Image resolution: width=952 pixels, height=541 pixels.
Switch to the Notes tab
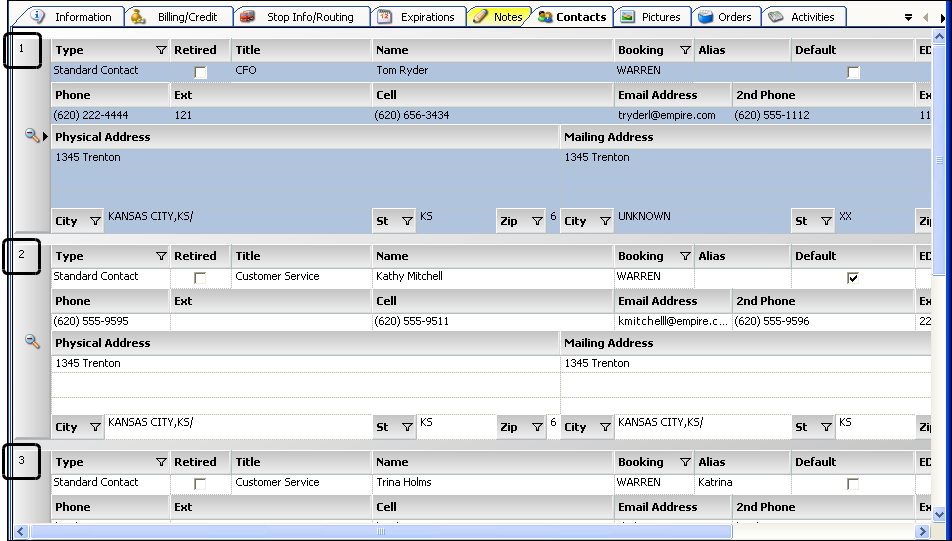[507, 17]
